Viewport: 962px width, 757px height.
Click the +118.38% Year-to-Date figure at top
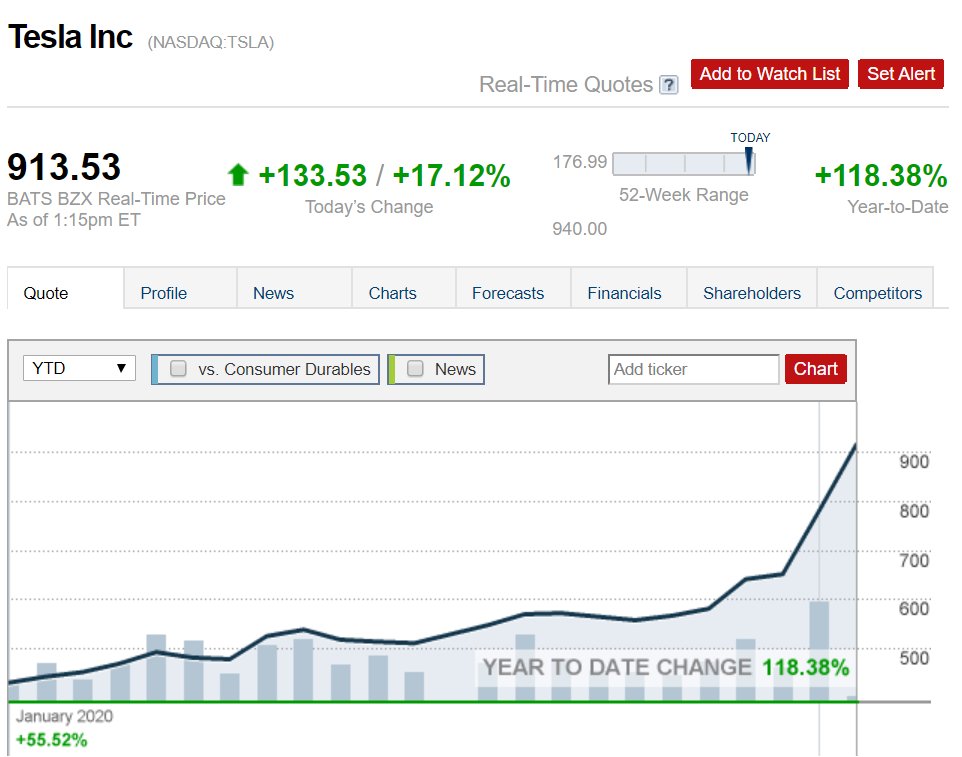tap(880, 175)
